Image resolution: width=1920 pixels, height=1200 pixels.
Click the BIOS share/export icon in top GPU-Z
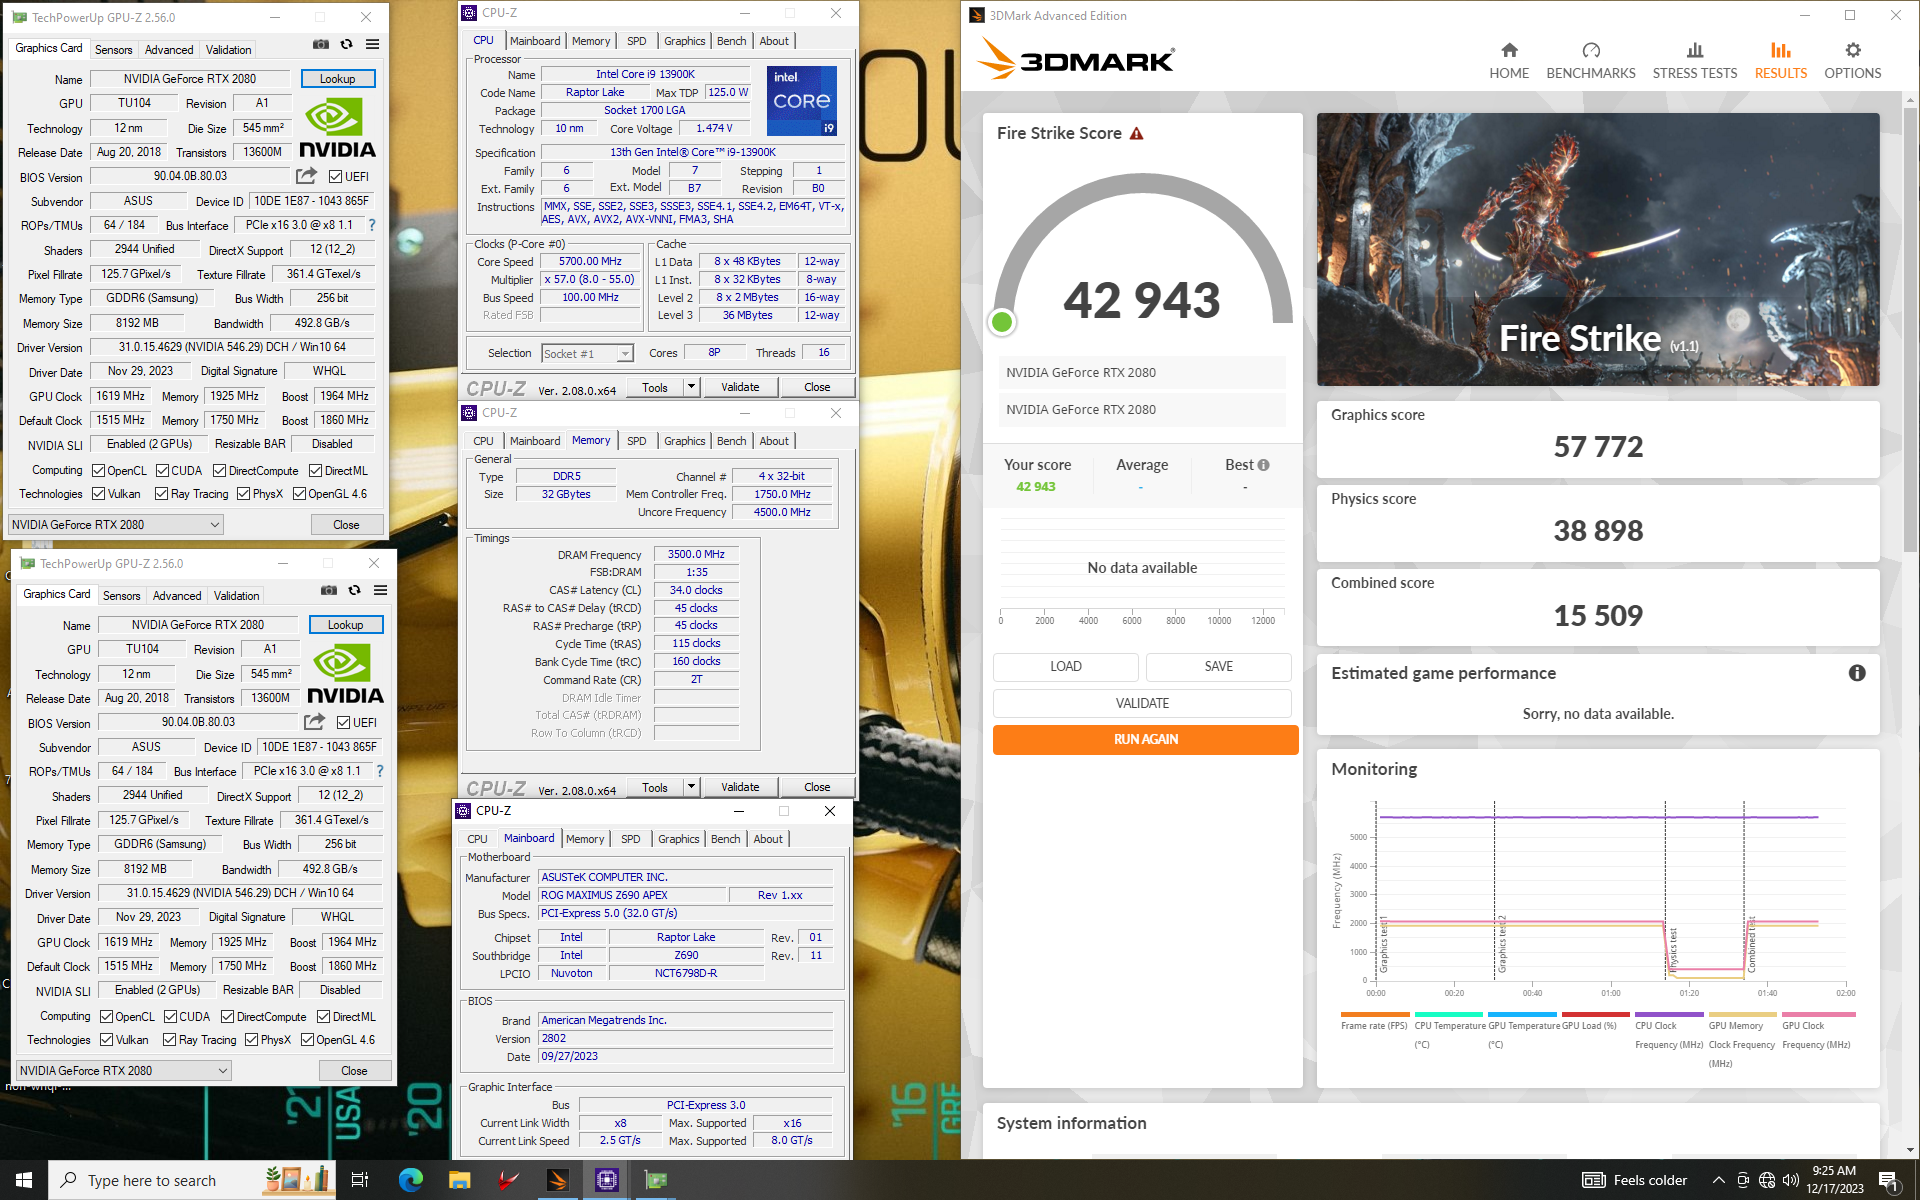(x=306, y=176)
